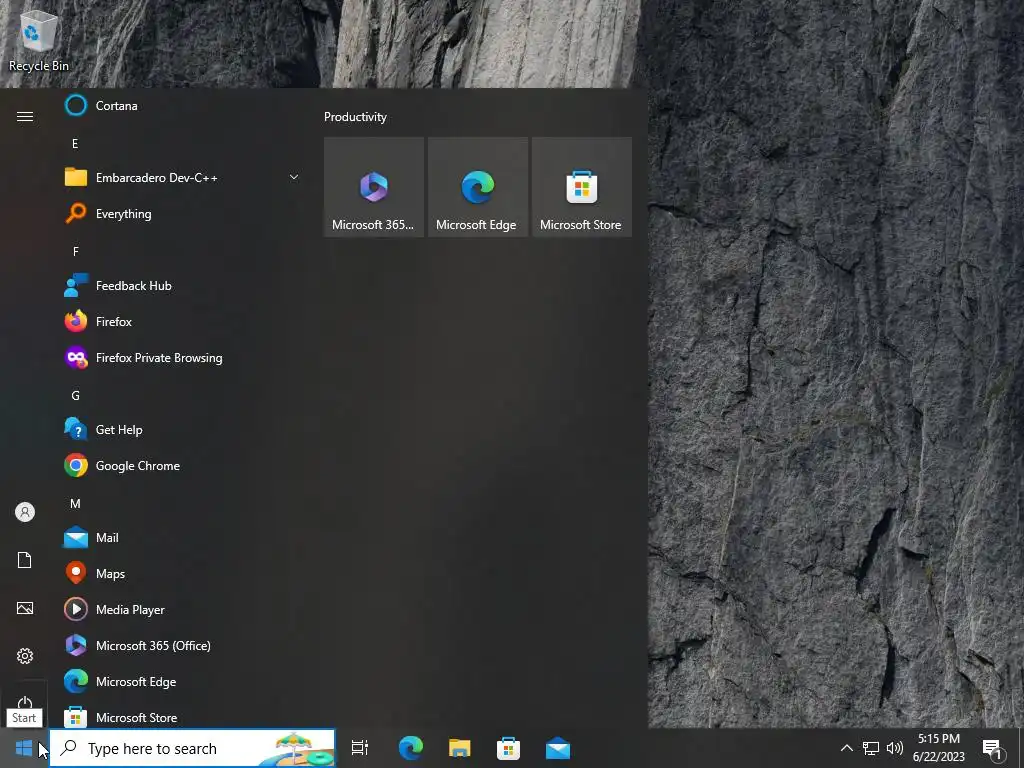Click the Microsoft 365 Productivity tile
This screenshot has height=768, width=1024.
(x=374, y=187)
